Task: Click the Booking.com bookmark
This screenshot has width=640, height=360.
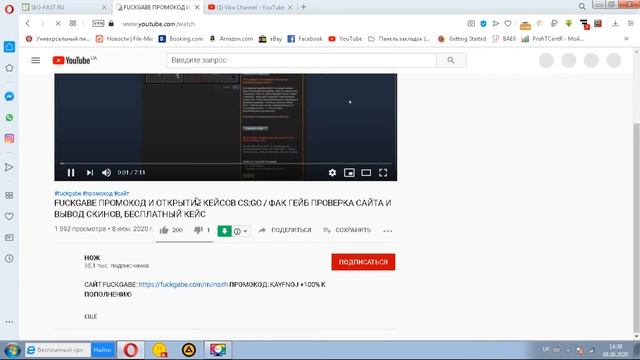Action: (181, 39)
